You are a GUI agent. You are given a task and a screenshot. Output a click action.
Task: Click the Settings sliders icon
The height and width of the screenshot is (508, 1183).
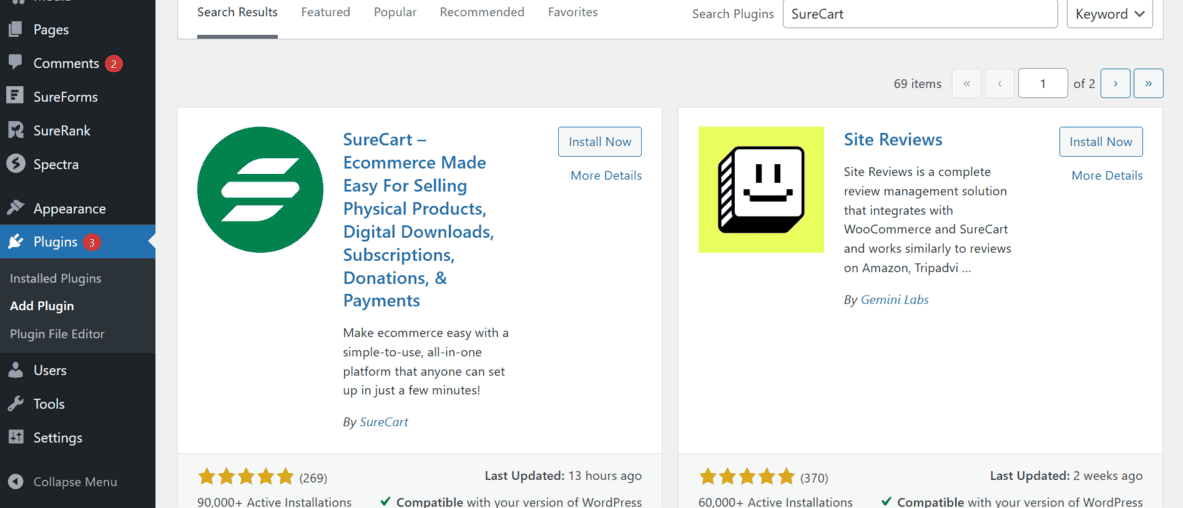point(15,438)
